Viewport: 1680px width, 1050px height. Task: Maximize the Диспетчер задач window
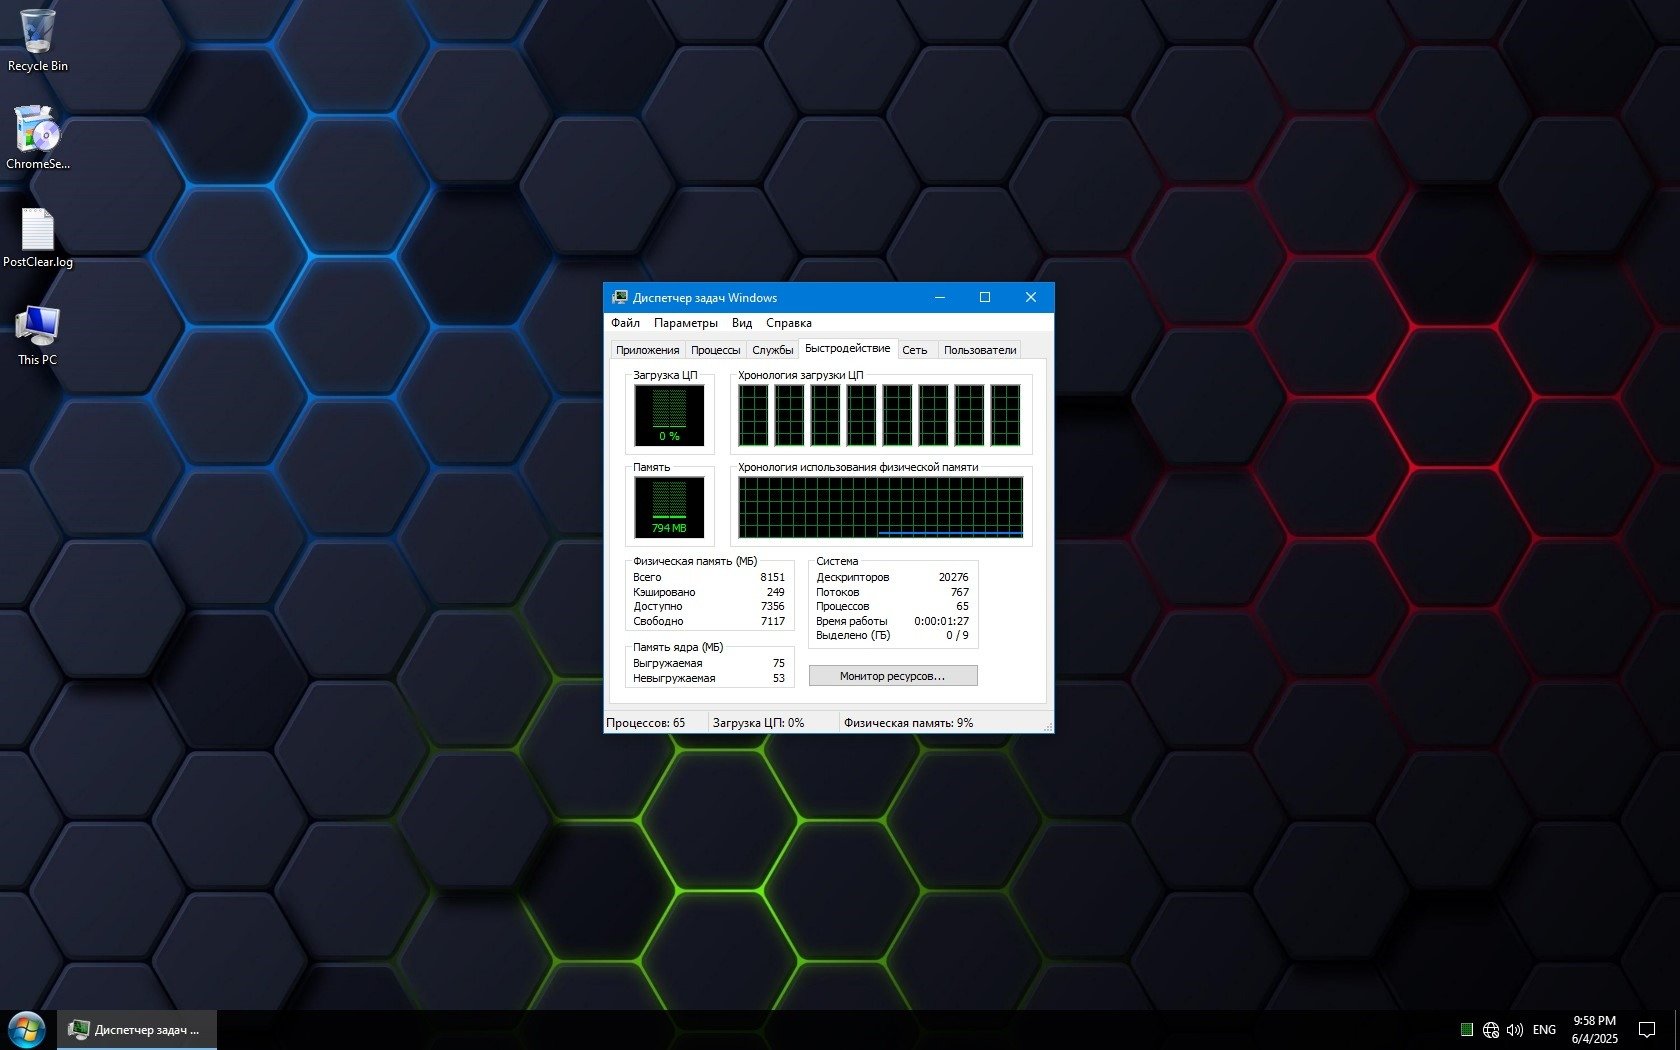click(x=985, y=297)
